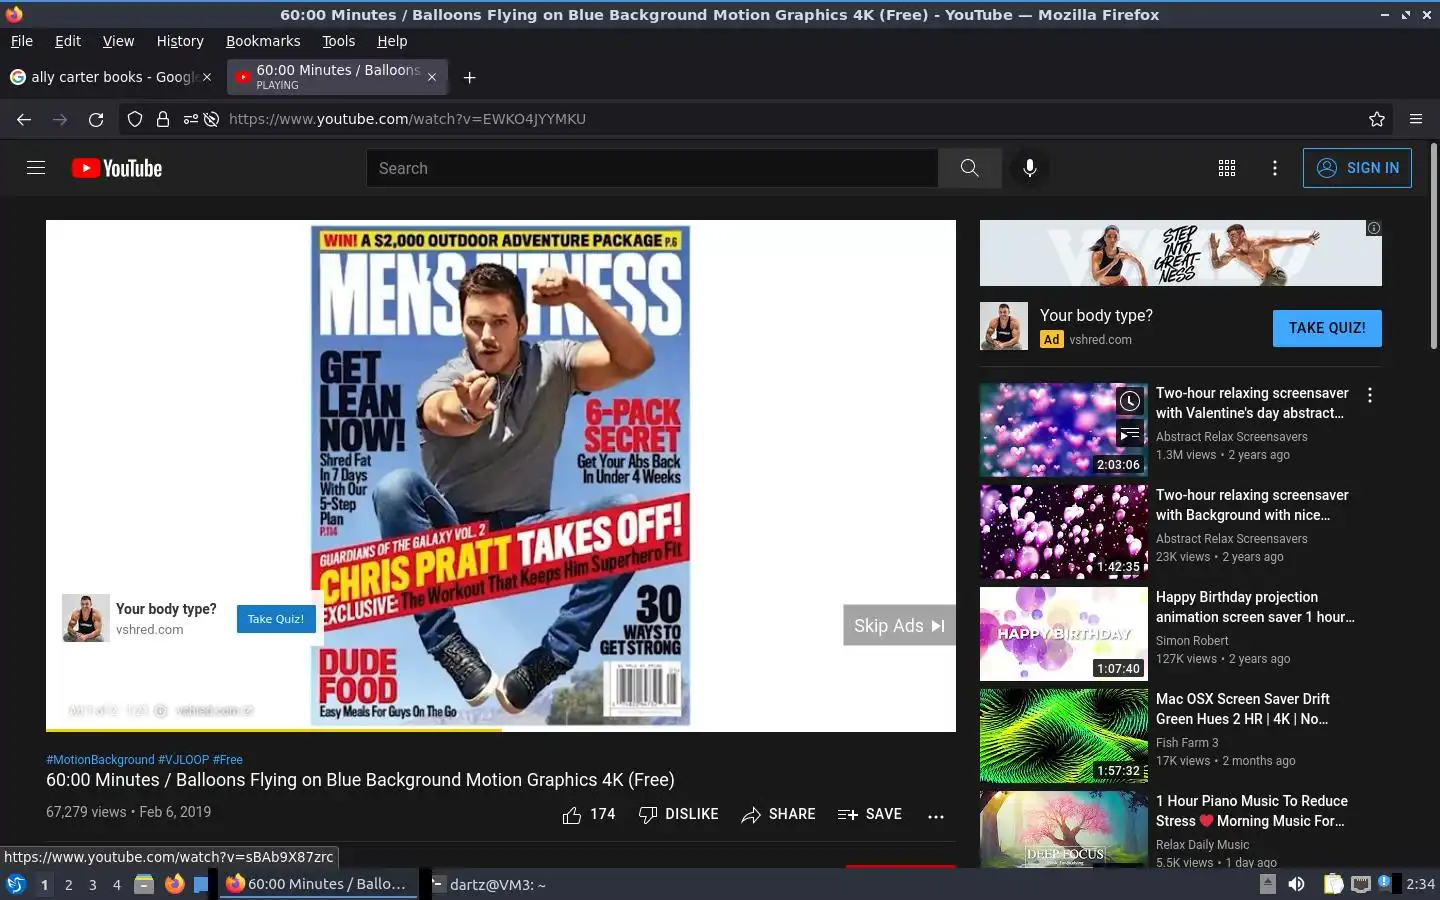Open the Edit menu

click(68, 41)
